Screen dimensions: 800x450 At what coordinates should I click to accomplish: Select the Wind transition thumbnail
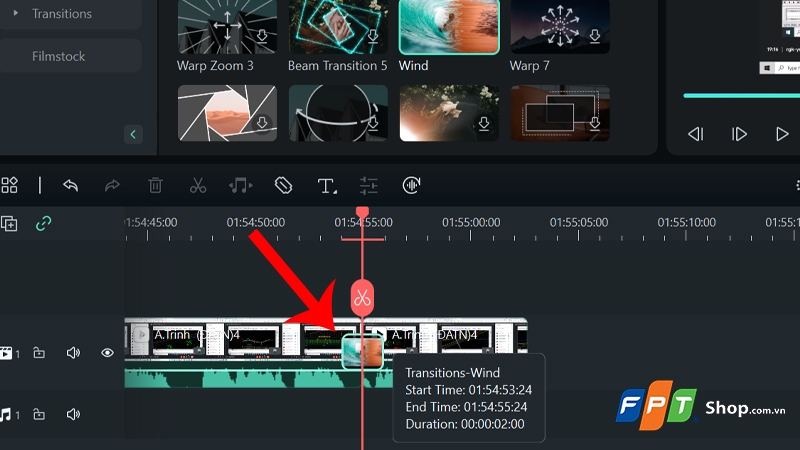point(449,27)
